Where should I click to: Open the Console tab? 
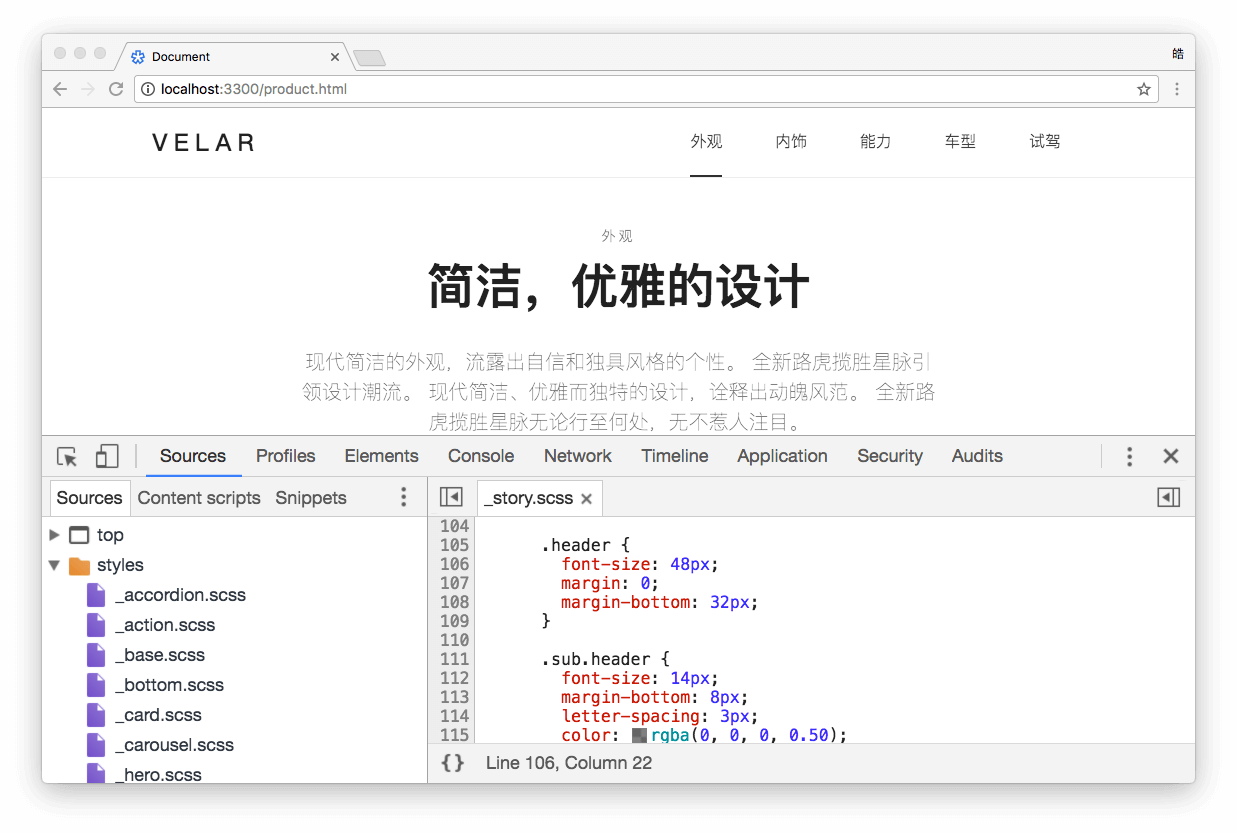click(x=481, y=456)
